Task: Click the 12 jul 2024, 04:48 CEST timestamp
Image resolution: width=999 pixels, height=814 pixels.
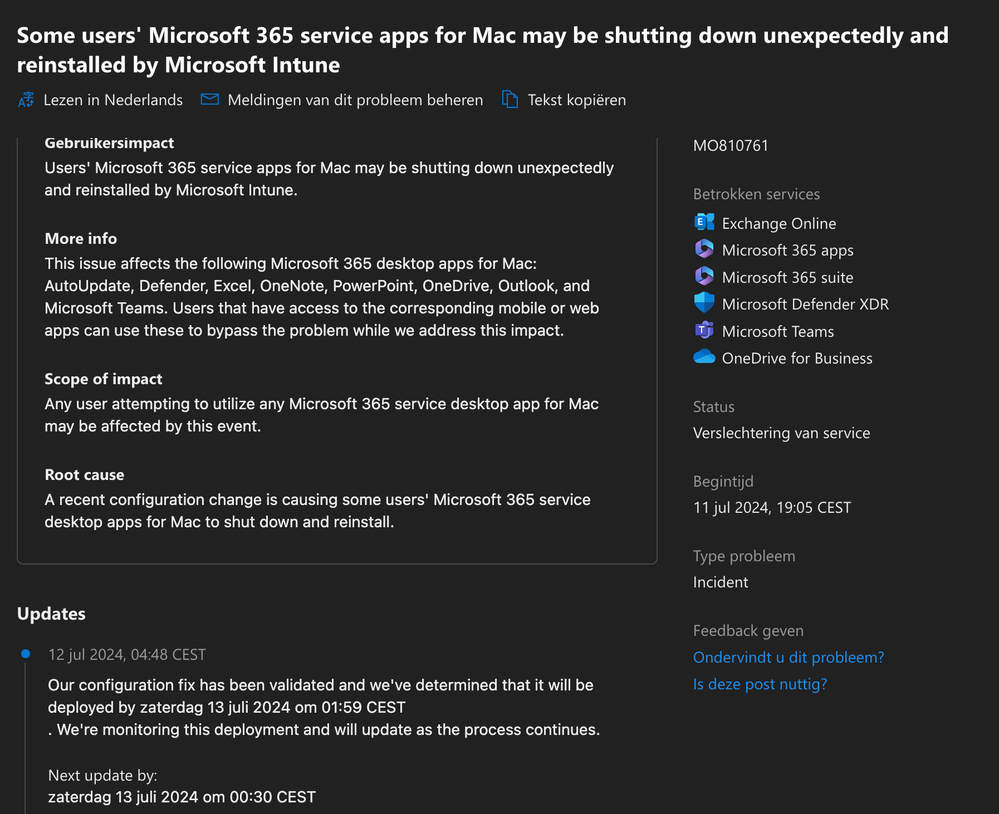Action: point(127,655)
